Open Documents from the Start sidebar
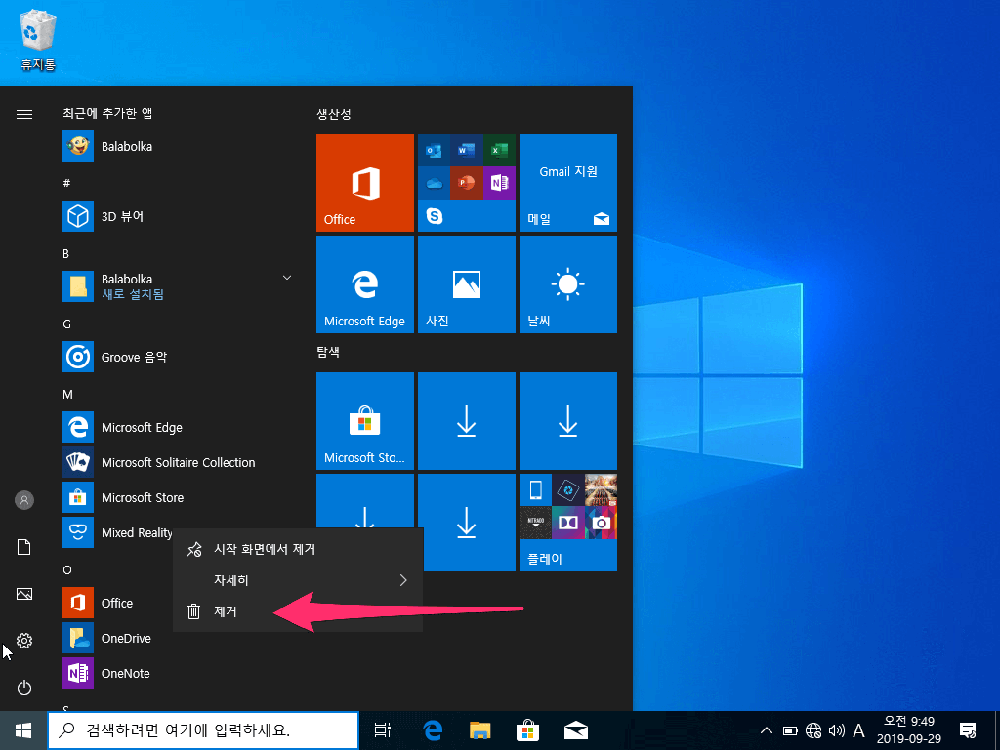This screenshot has width=1000, height=750. [24, 547]
